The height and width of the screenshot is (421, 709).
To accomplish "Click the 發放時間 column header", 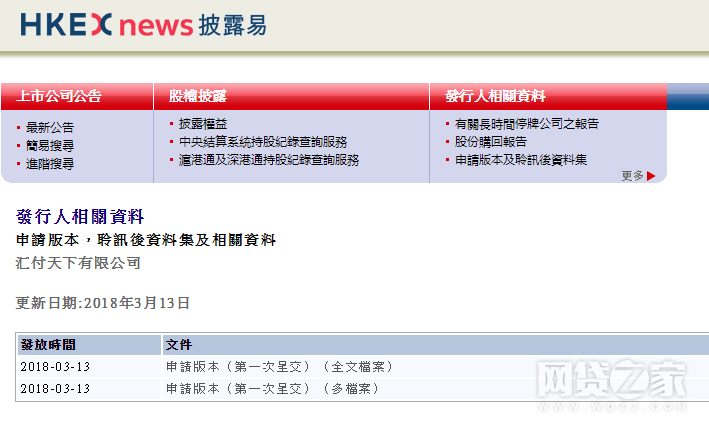I will [x=48, y=345].
